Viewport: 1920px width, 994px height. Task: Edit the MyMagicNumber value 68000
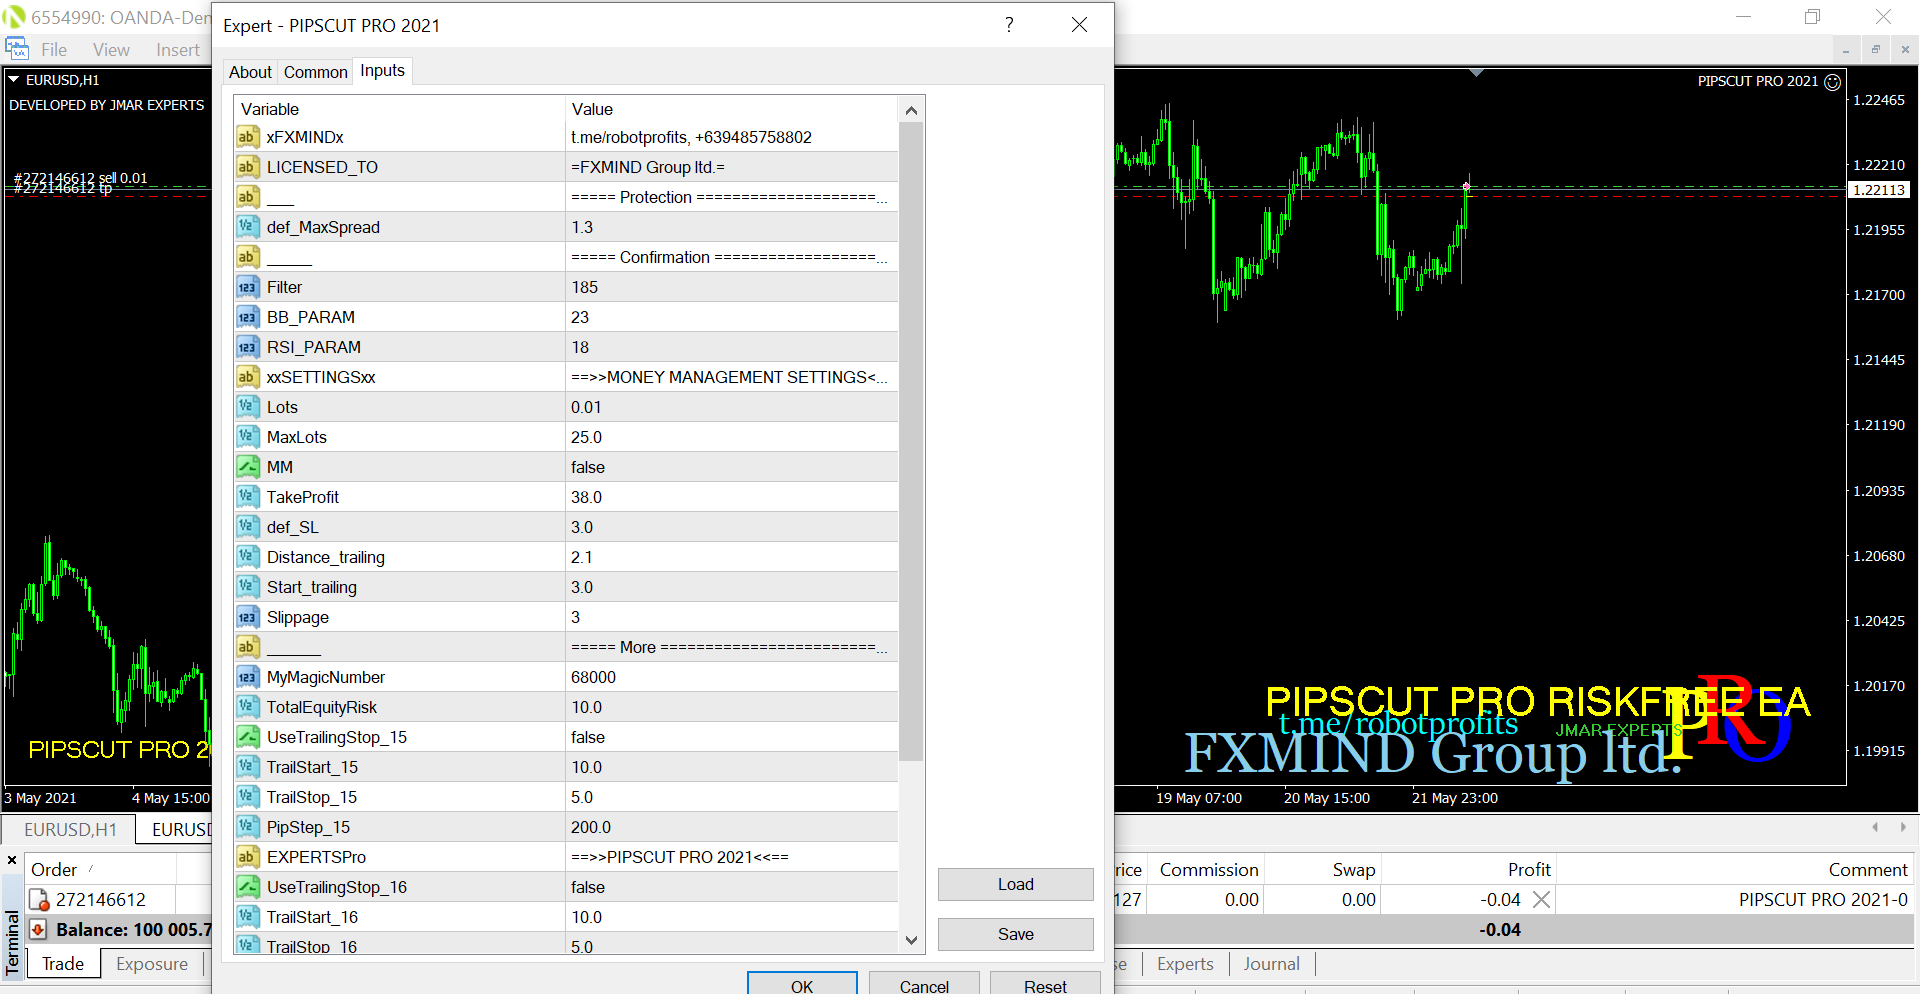(x=731, y=677)
